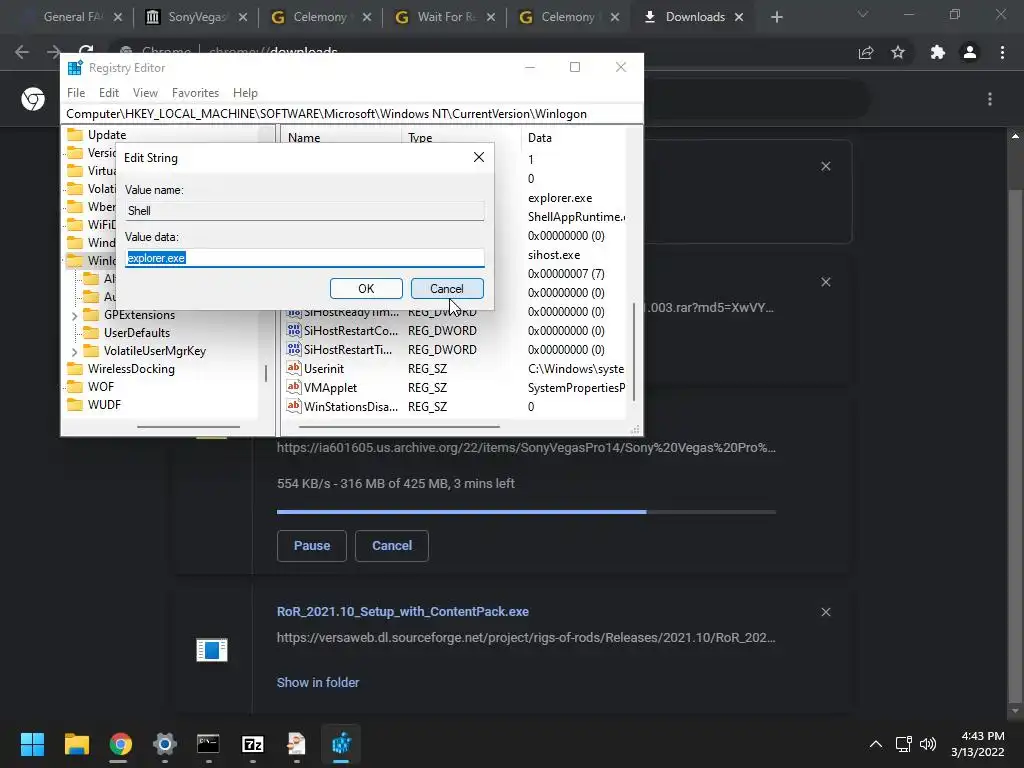Image resolution: width=1024 pixels, height=768 pixels.
Task: Bookmark this page with the star
Action: [898, 52]
